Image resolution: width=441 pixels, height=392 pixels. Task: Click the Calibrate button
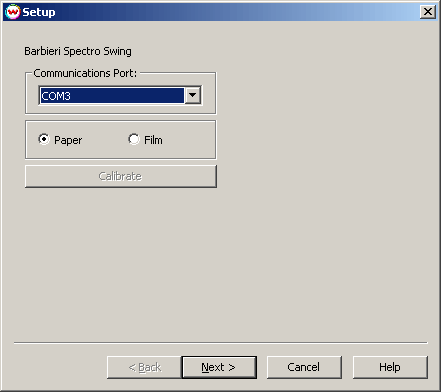[x=121, y=176]
